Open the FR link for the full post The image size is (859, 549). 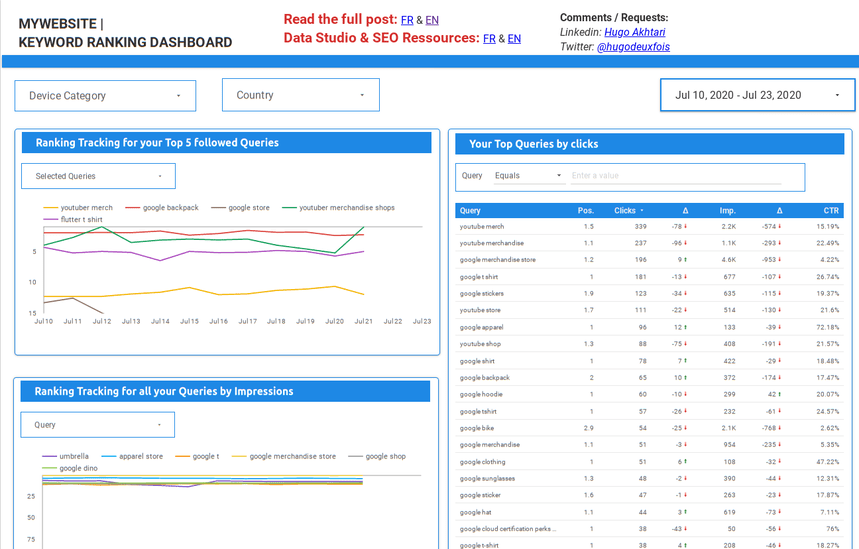[x=407, y=20]
